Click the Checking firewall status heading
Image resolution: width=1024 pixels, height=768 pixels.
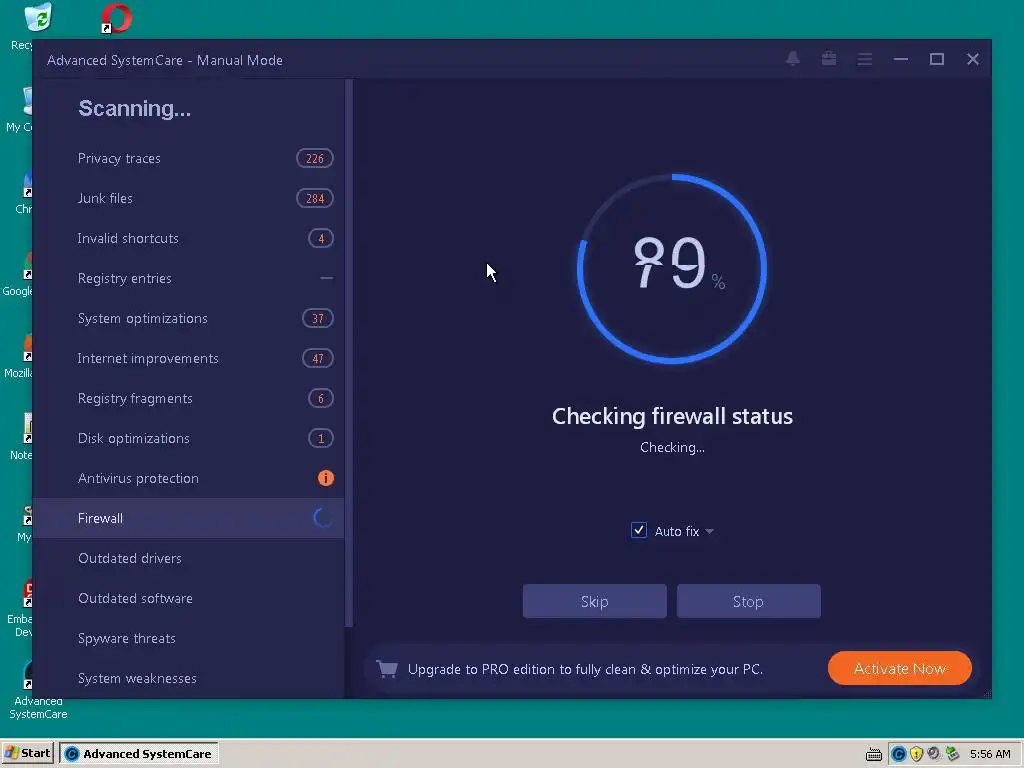(x=672, y=416)
